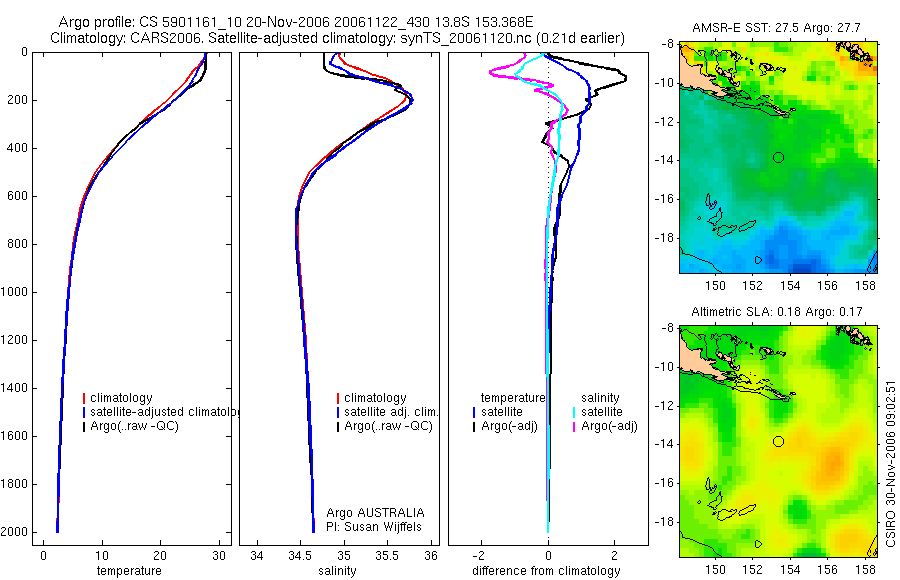Click the Argo profile title line
This screenshot has height=580, width=900.
coord(296,22)
